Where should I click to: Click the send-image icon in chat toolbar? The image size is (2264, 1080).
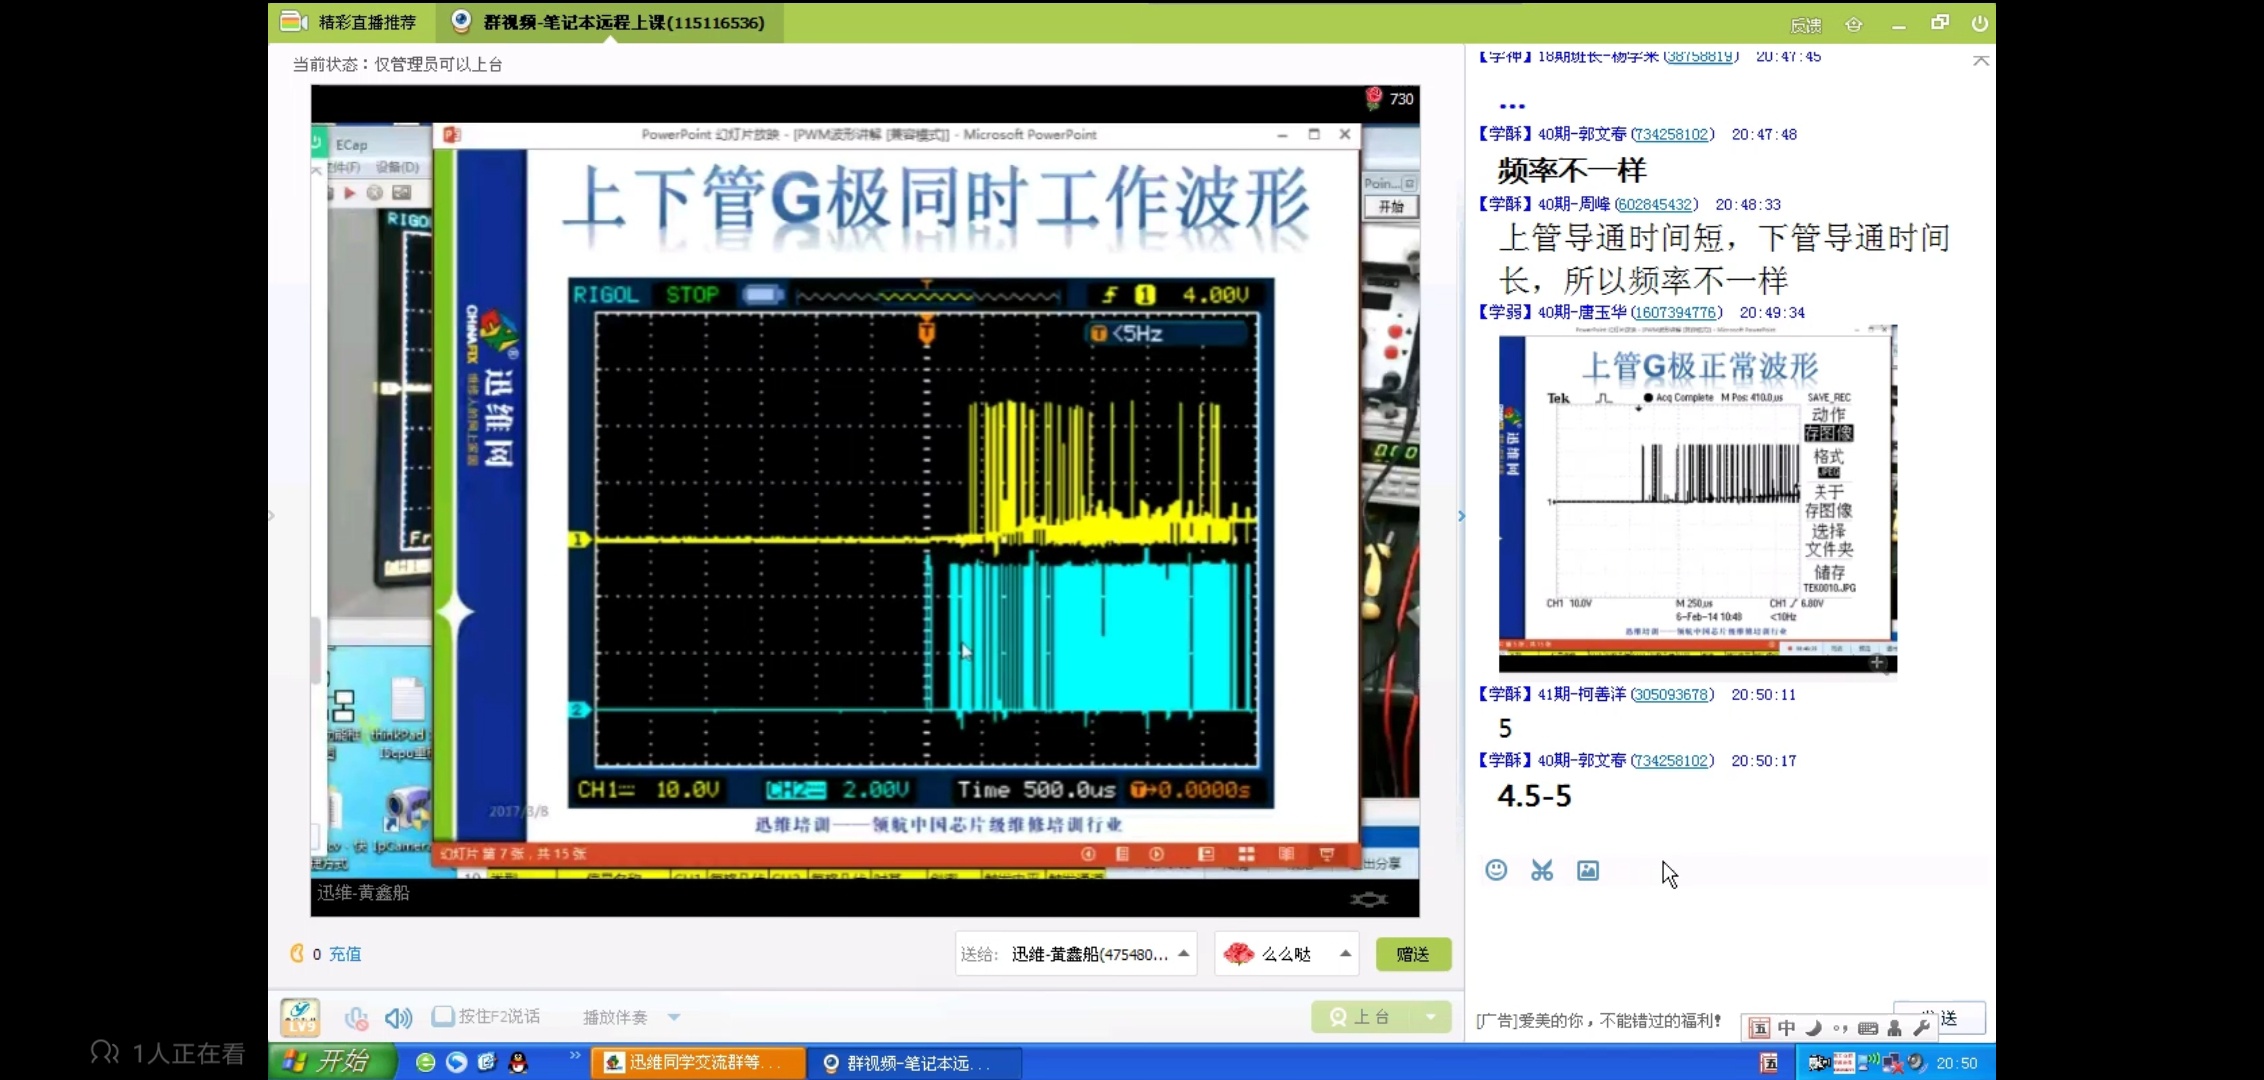click(x=1588, y=870)
